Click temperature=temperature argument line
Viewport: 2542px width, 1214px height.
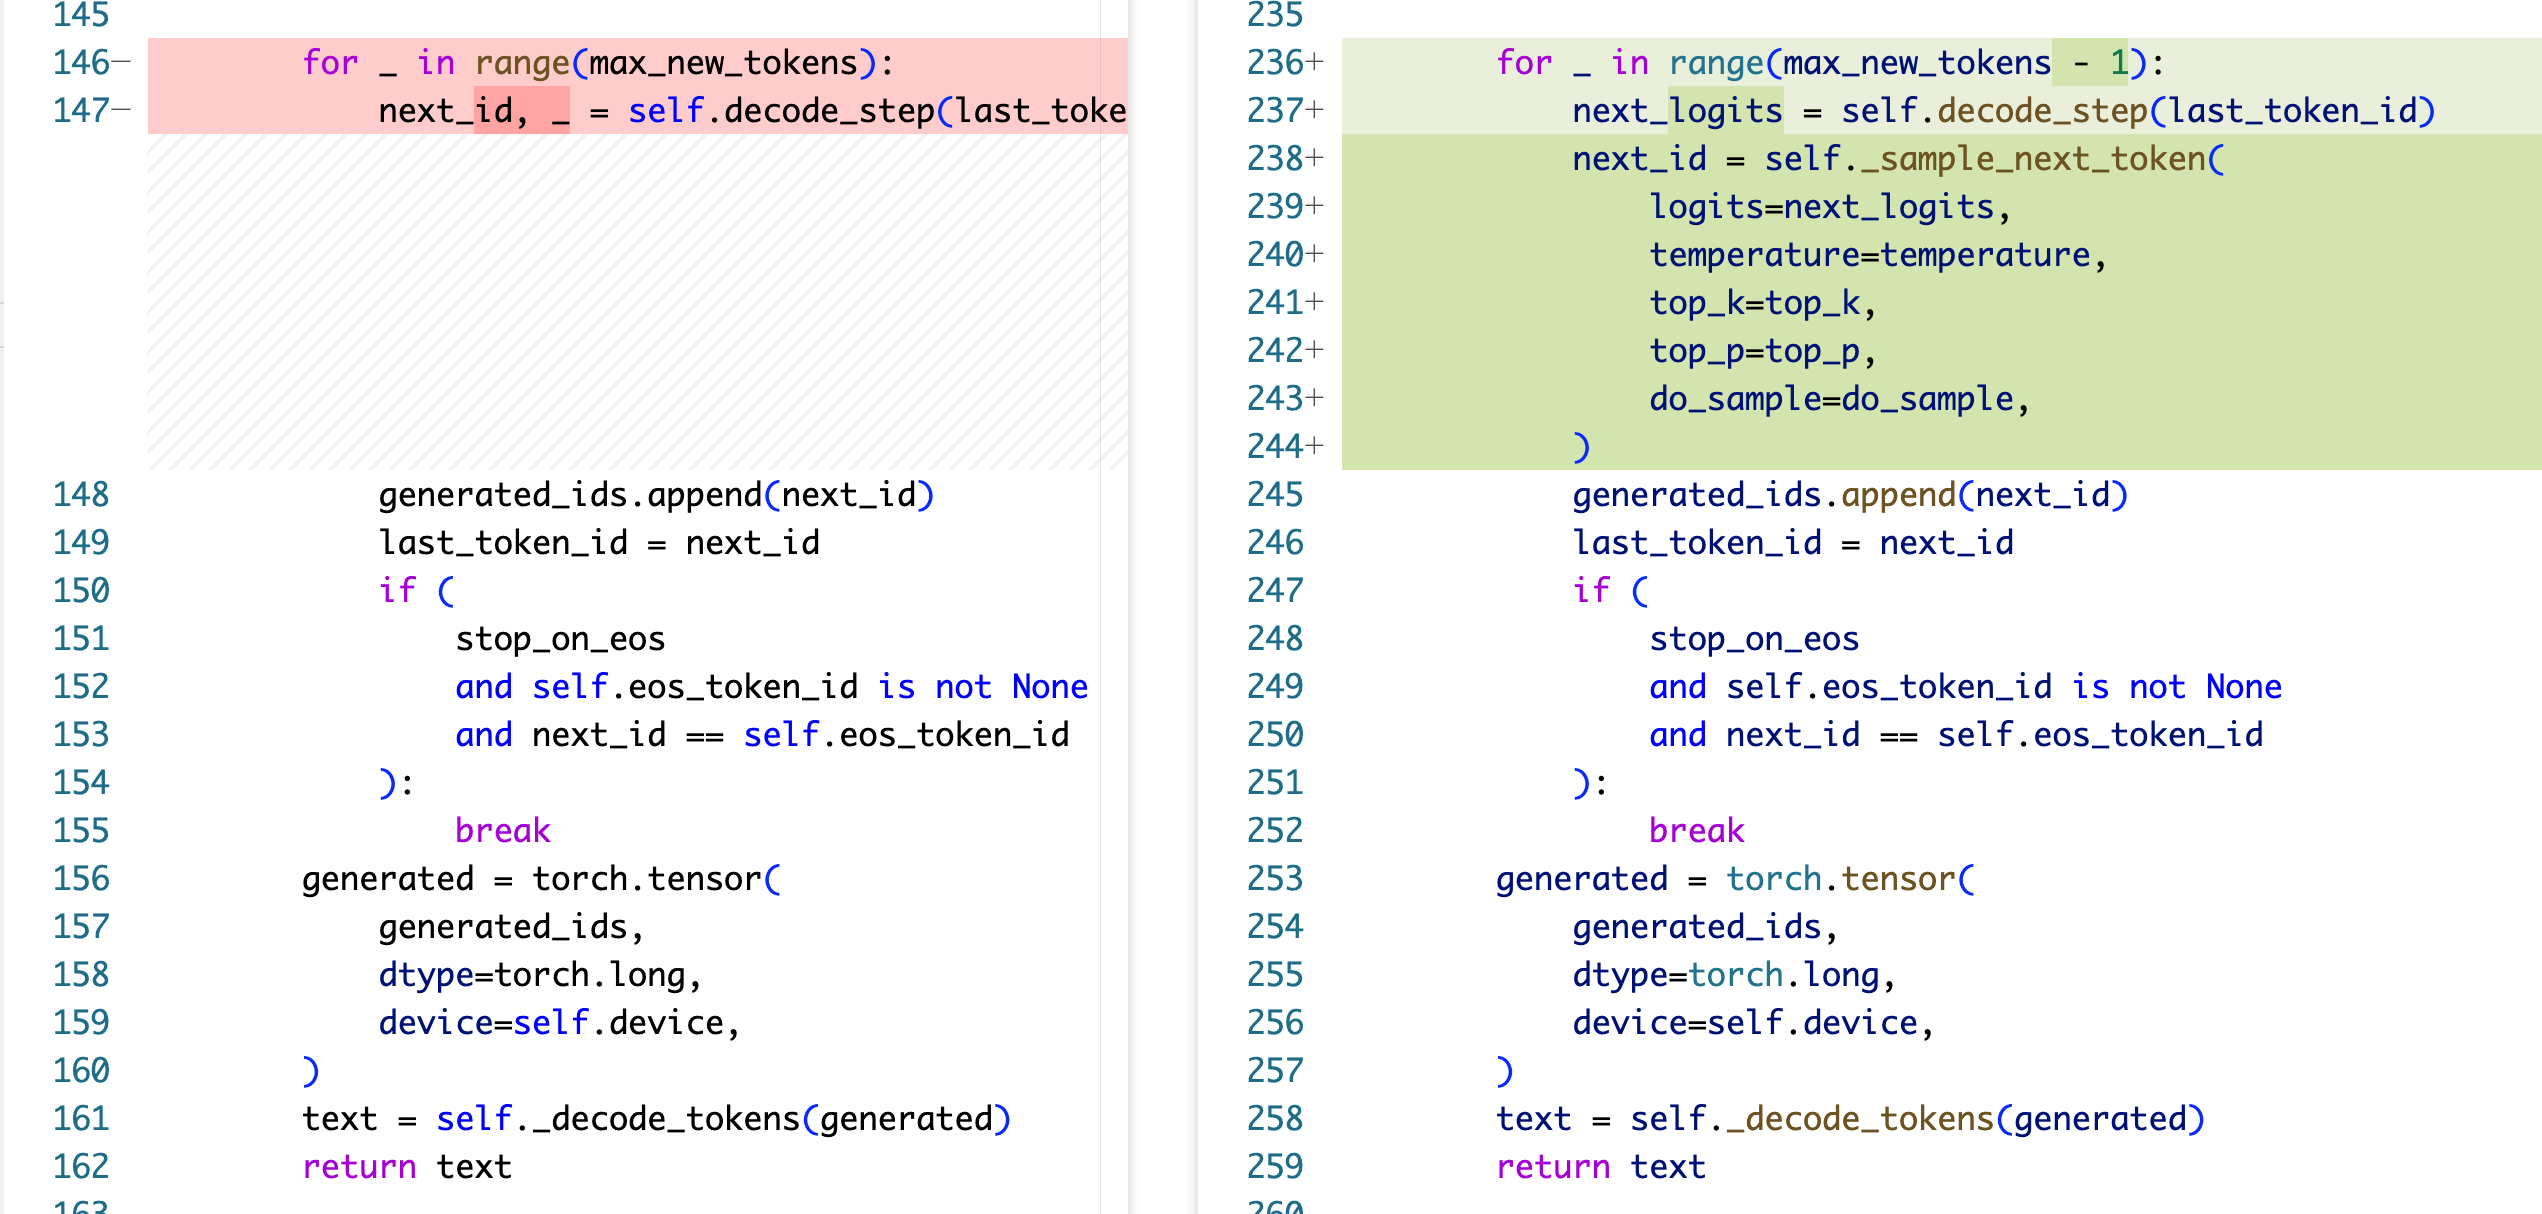(1876, 255)
